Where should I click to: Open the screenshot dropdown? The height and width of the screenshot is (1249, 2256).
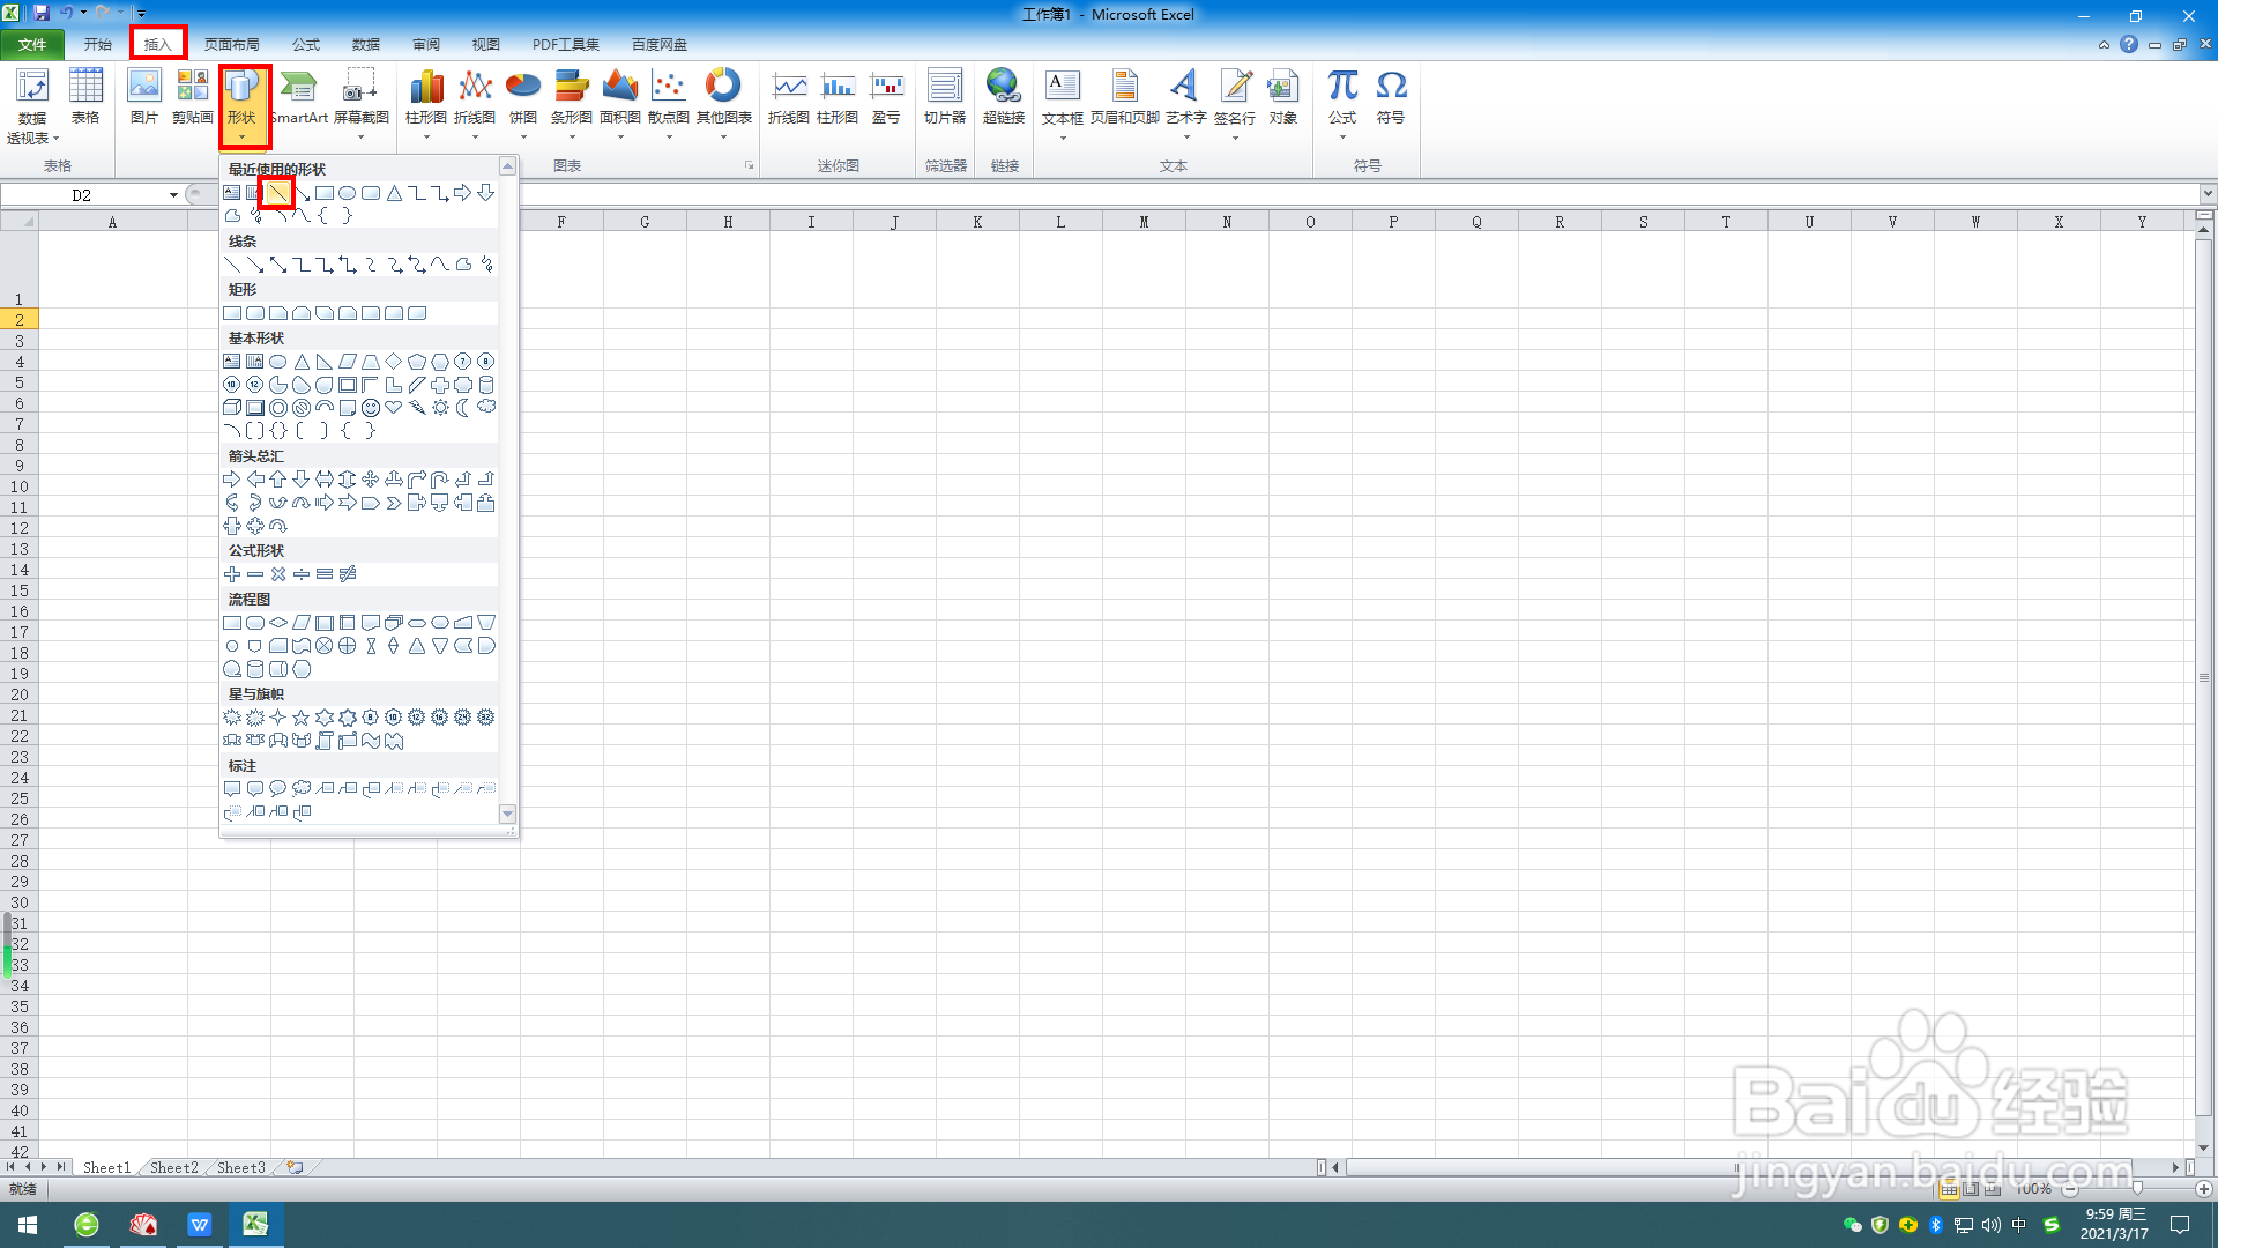click(x=361, y=104)
